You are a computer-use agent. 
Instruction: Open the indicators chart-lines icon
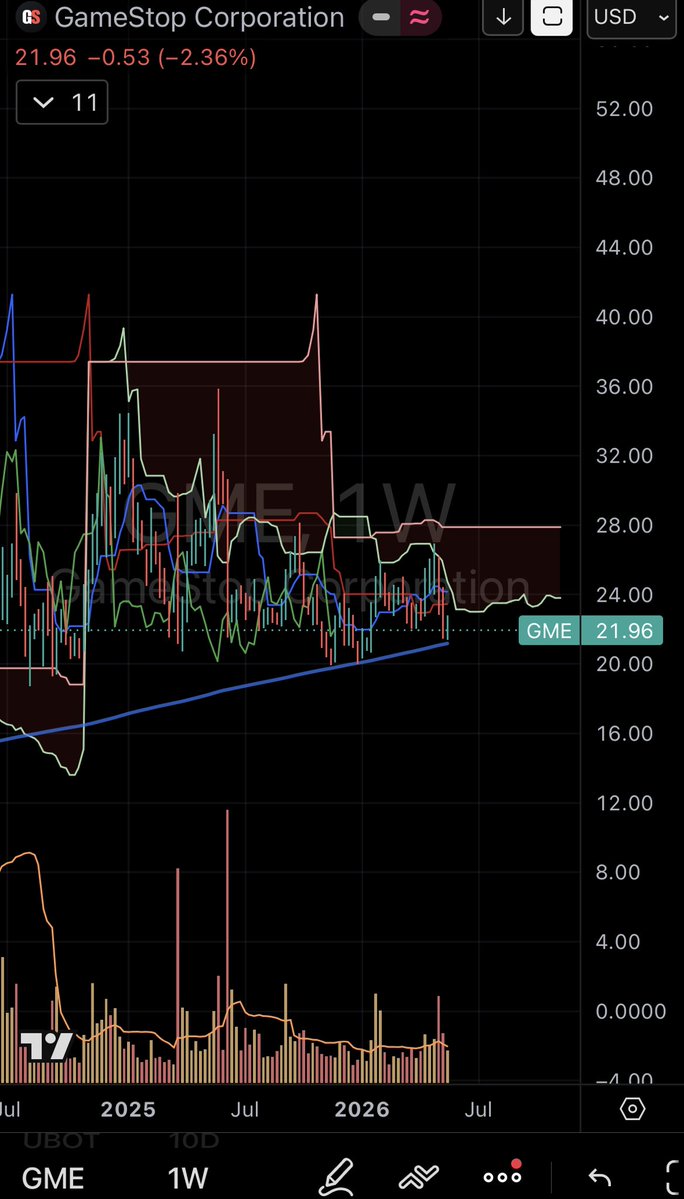[419, 1177]
